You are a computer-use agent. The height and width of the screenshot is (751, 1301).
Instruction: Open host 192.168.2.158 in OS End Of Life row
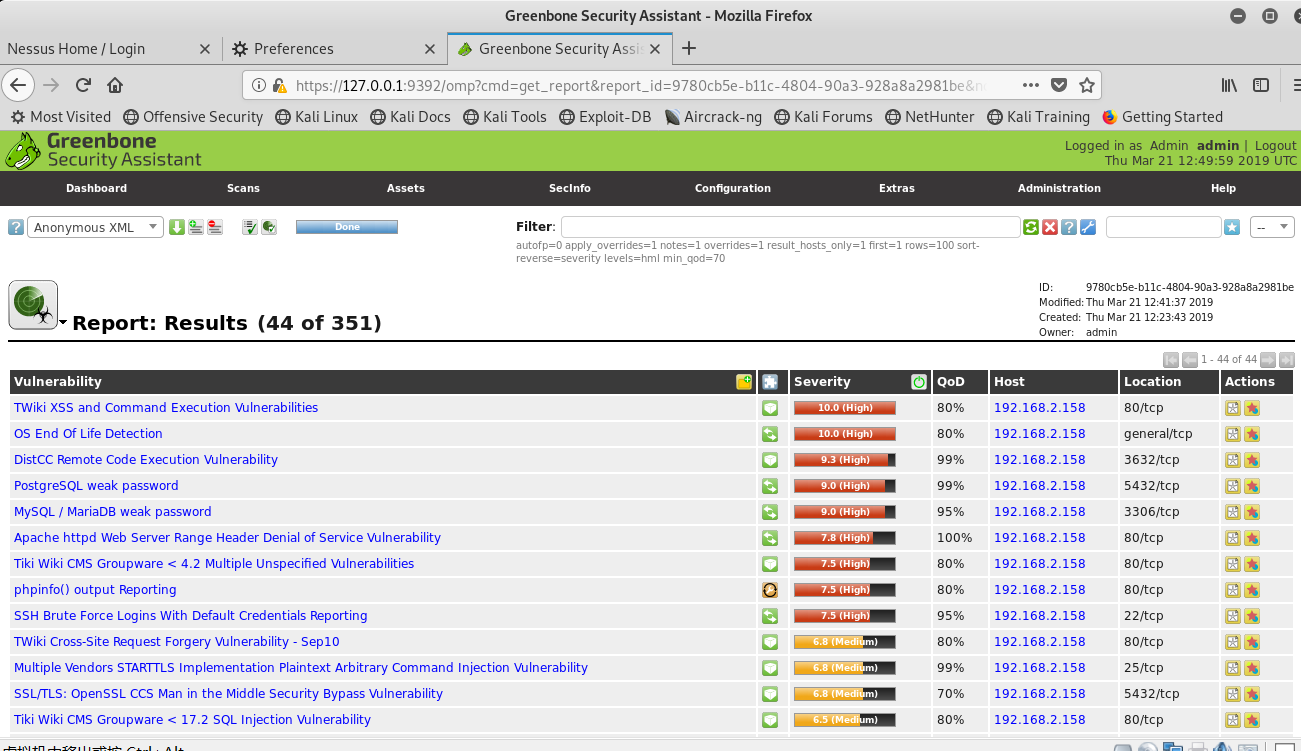1039,434
